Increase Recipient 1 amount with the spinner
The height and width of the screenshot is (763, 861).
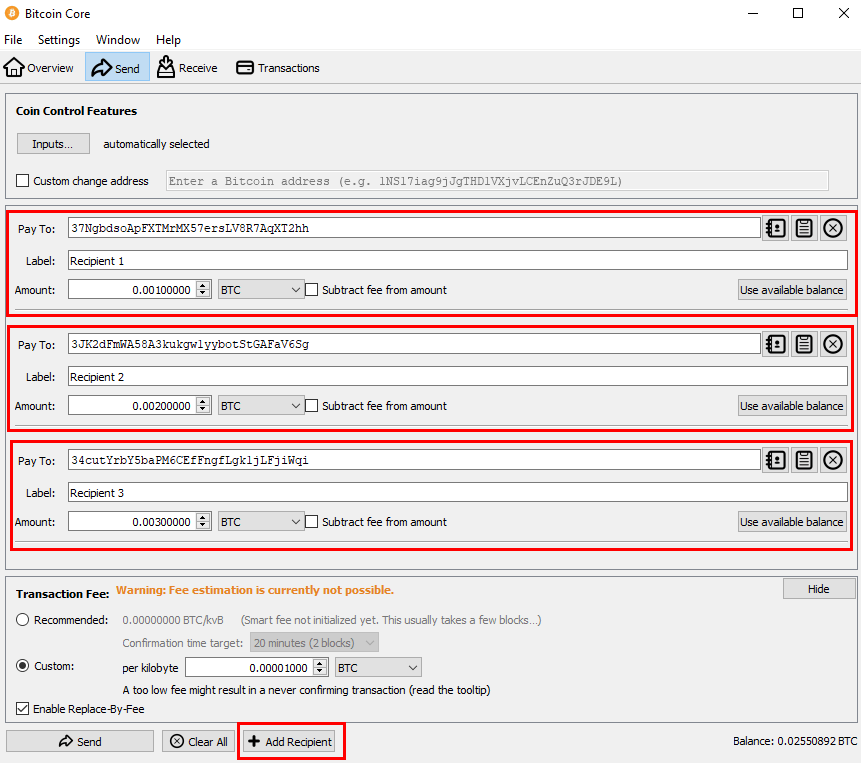(x=203, y=286)
